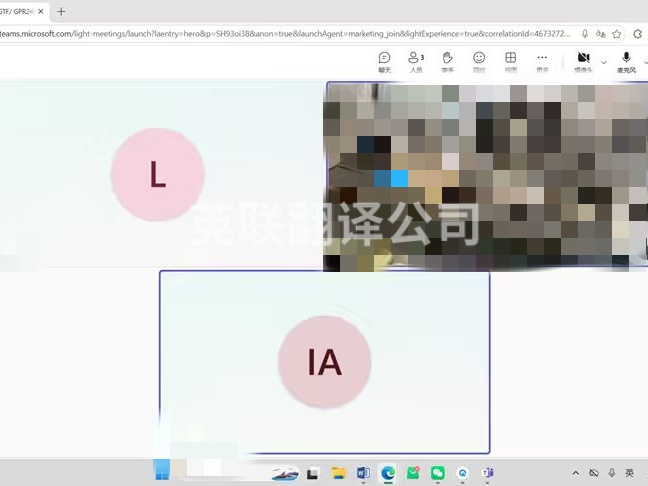Open the More options ellipsis menu
The height and width of the screenshot is (486, 648).
click(542, 62)
